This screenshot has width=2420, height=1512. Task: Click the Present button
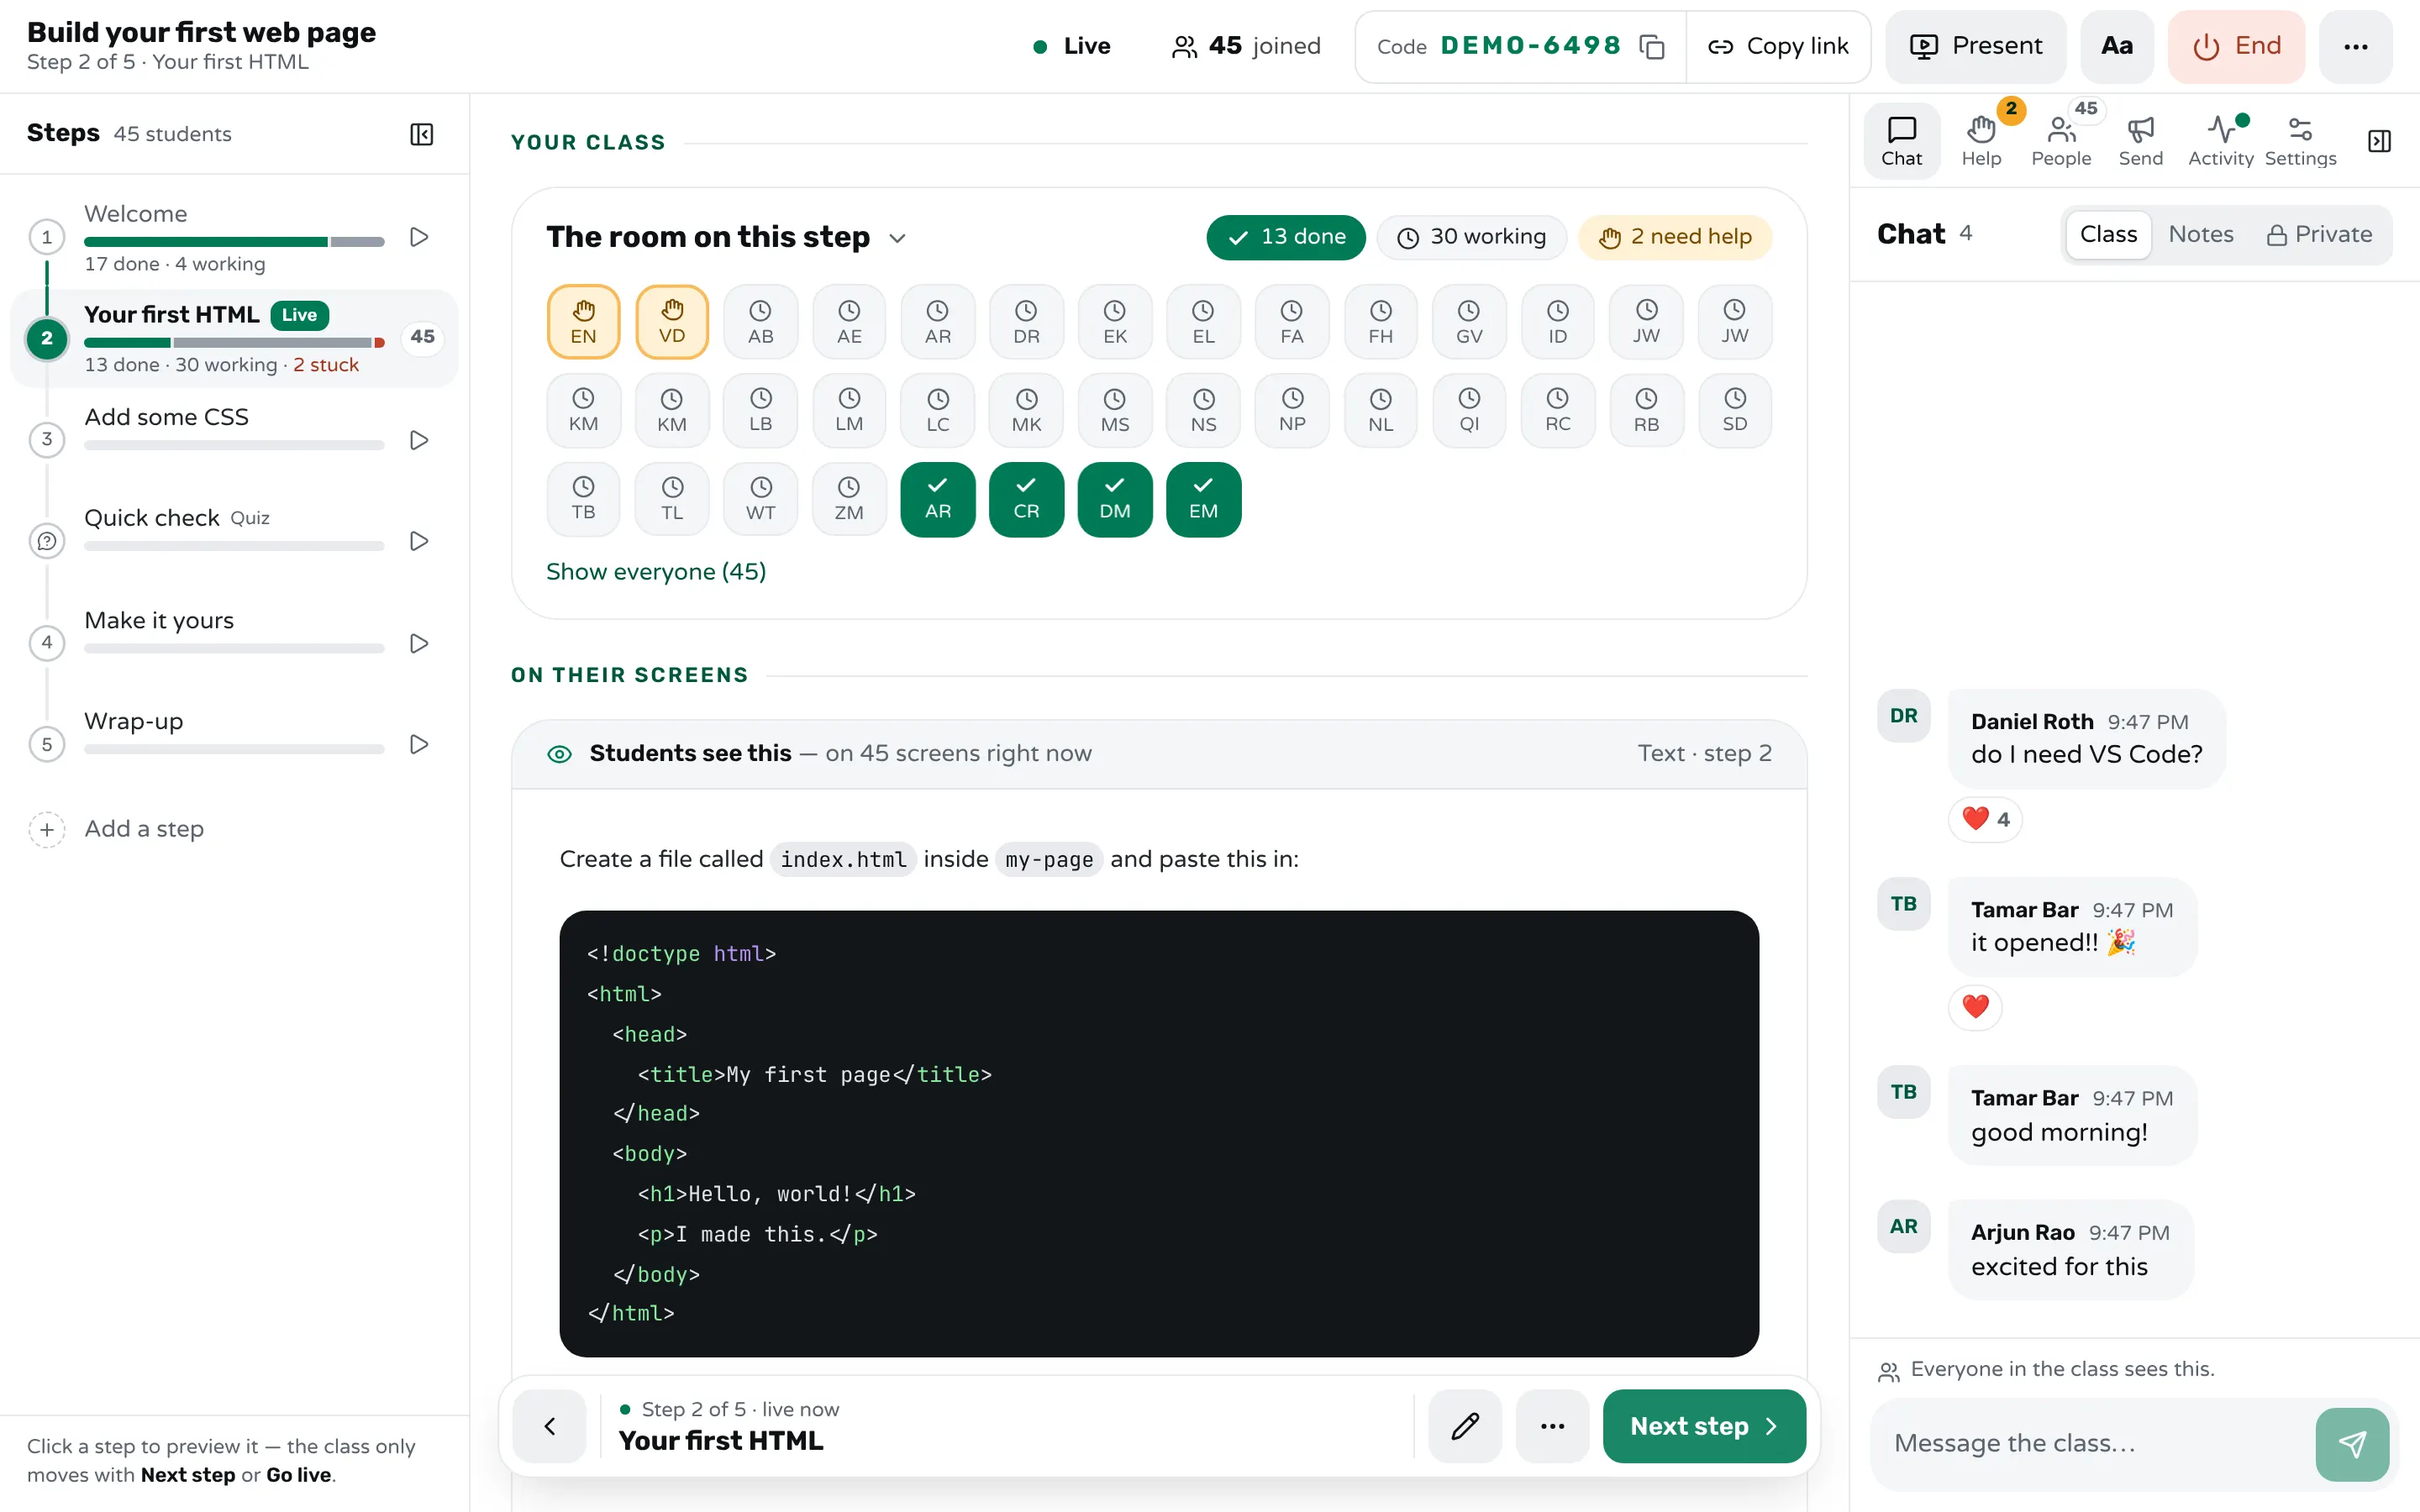click(x=1975, y=47)
